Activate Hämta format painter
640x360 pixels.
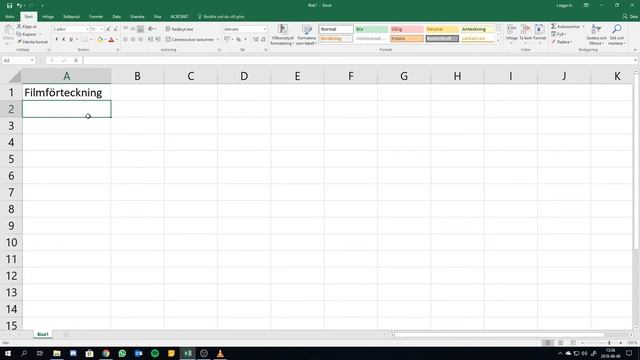point(32,42)
